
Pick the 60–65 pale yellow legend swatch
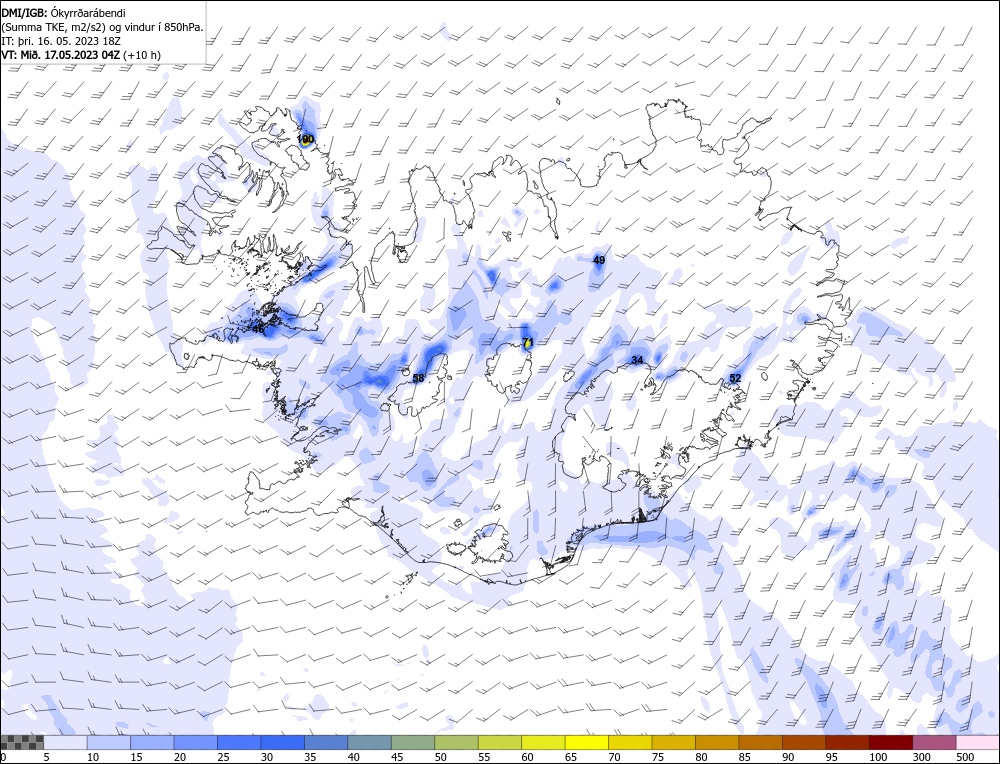click(543, 742)
